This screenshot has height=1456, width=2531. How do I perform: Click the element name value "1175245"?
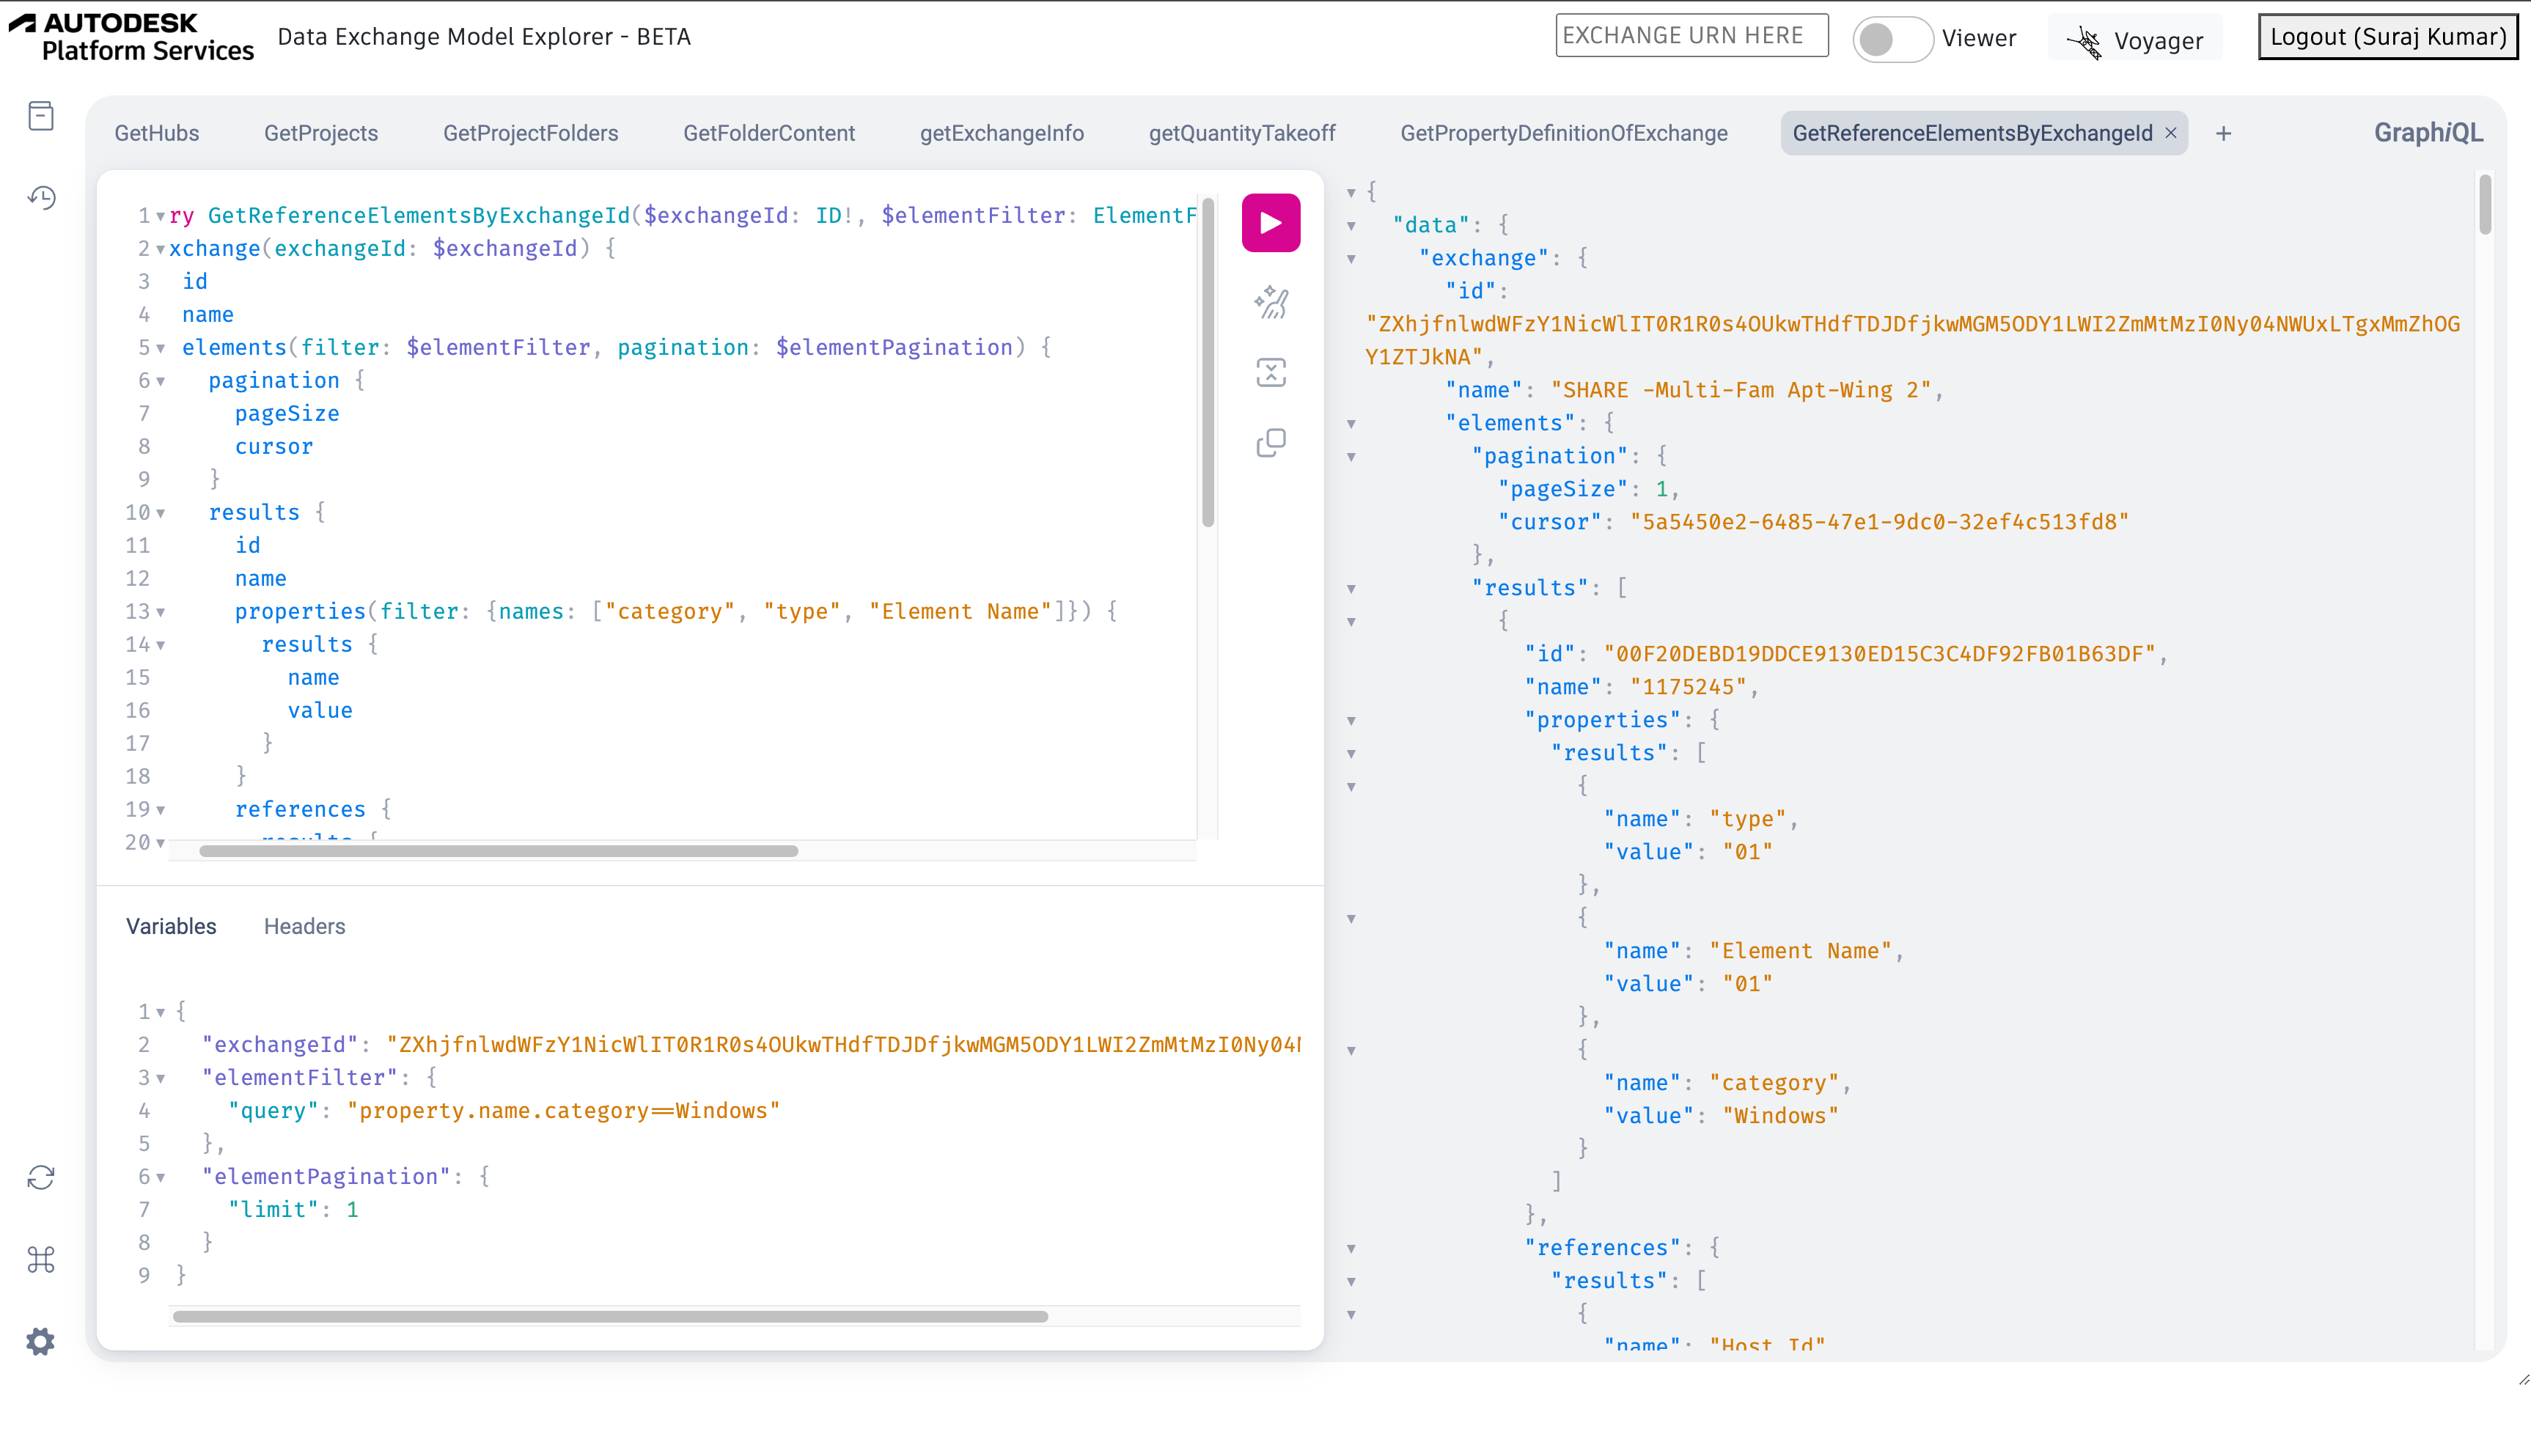(x=1688, y=687)
